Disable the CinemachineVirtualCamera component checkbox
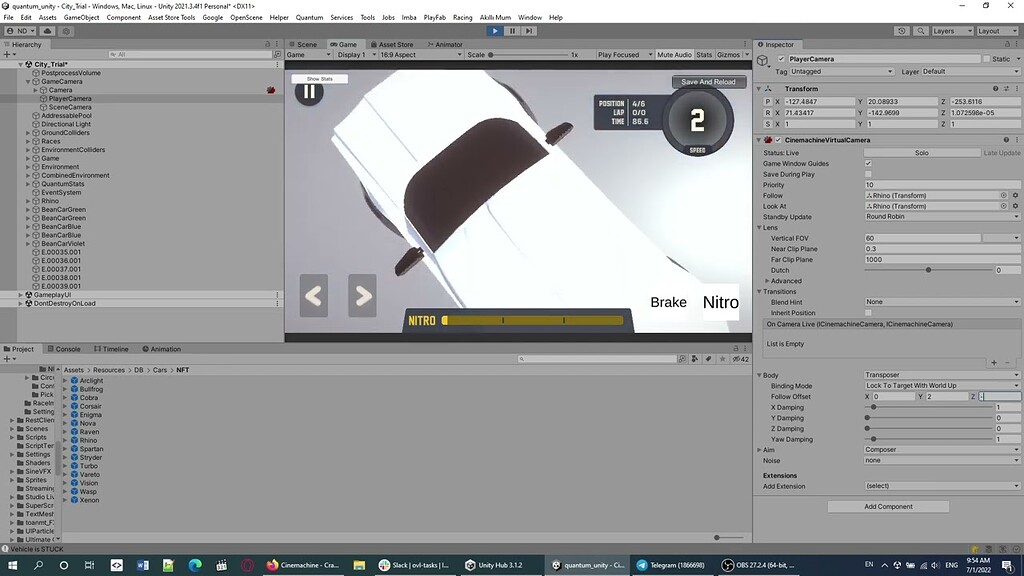Image resolution: width=1024 pixels, height=576 pixels. (778, 140)
